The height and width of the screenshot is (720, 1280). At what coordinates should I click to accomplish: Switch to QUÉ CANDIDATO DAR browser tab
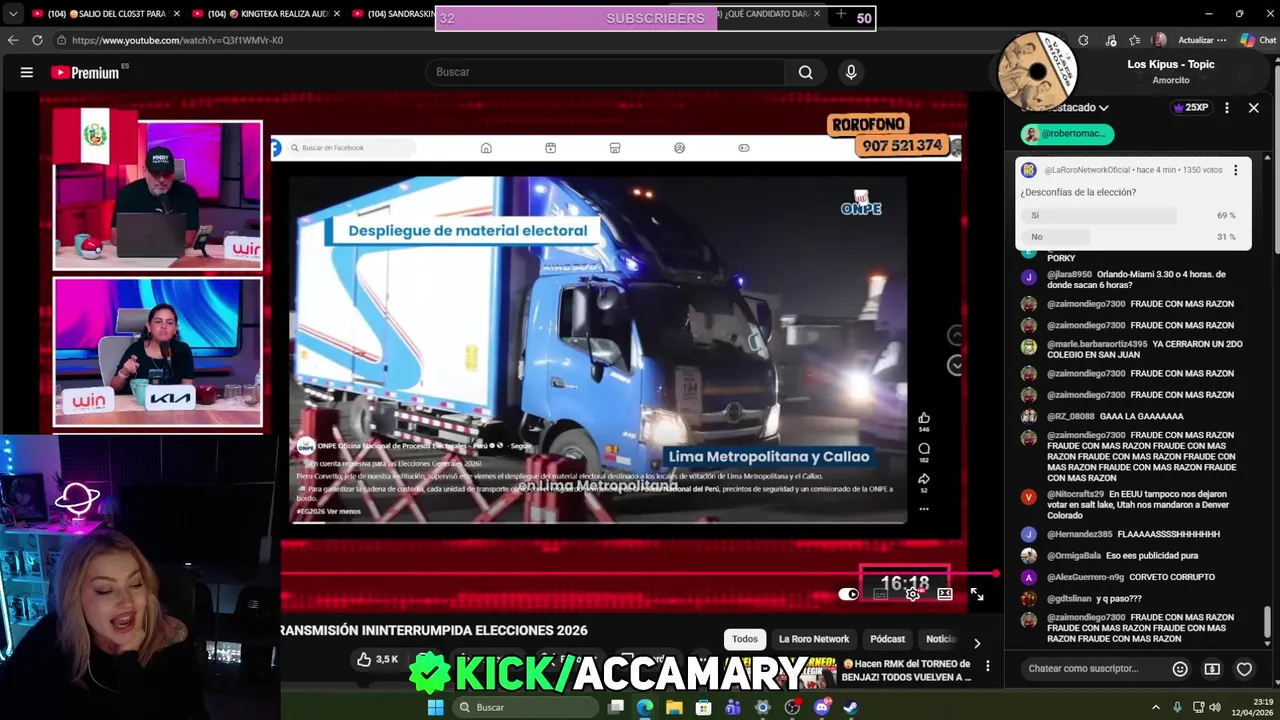point(770,14)
